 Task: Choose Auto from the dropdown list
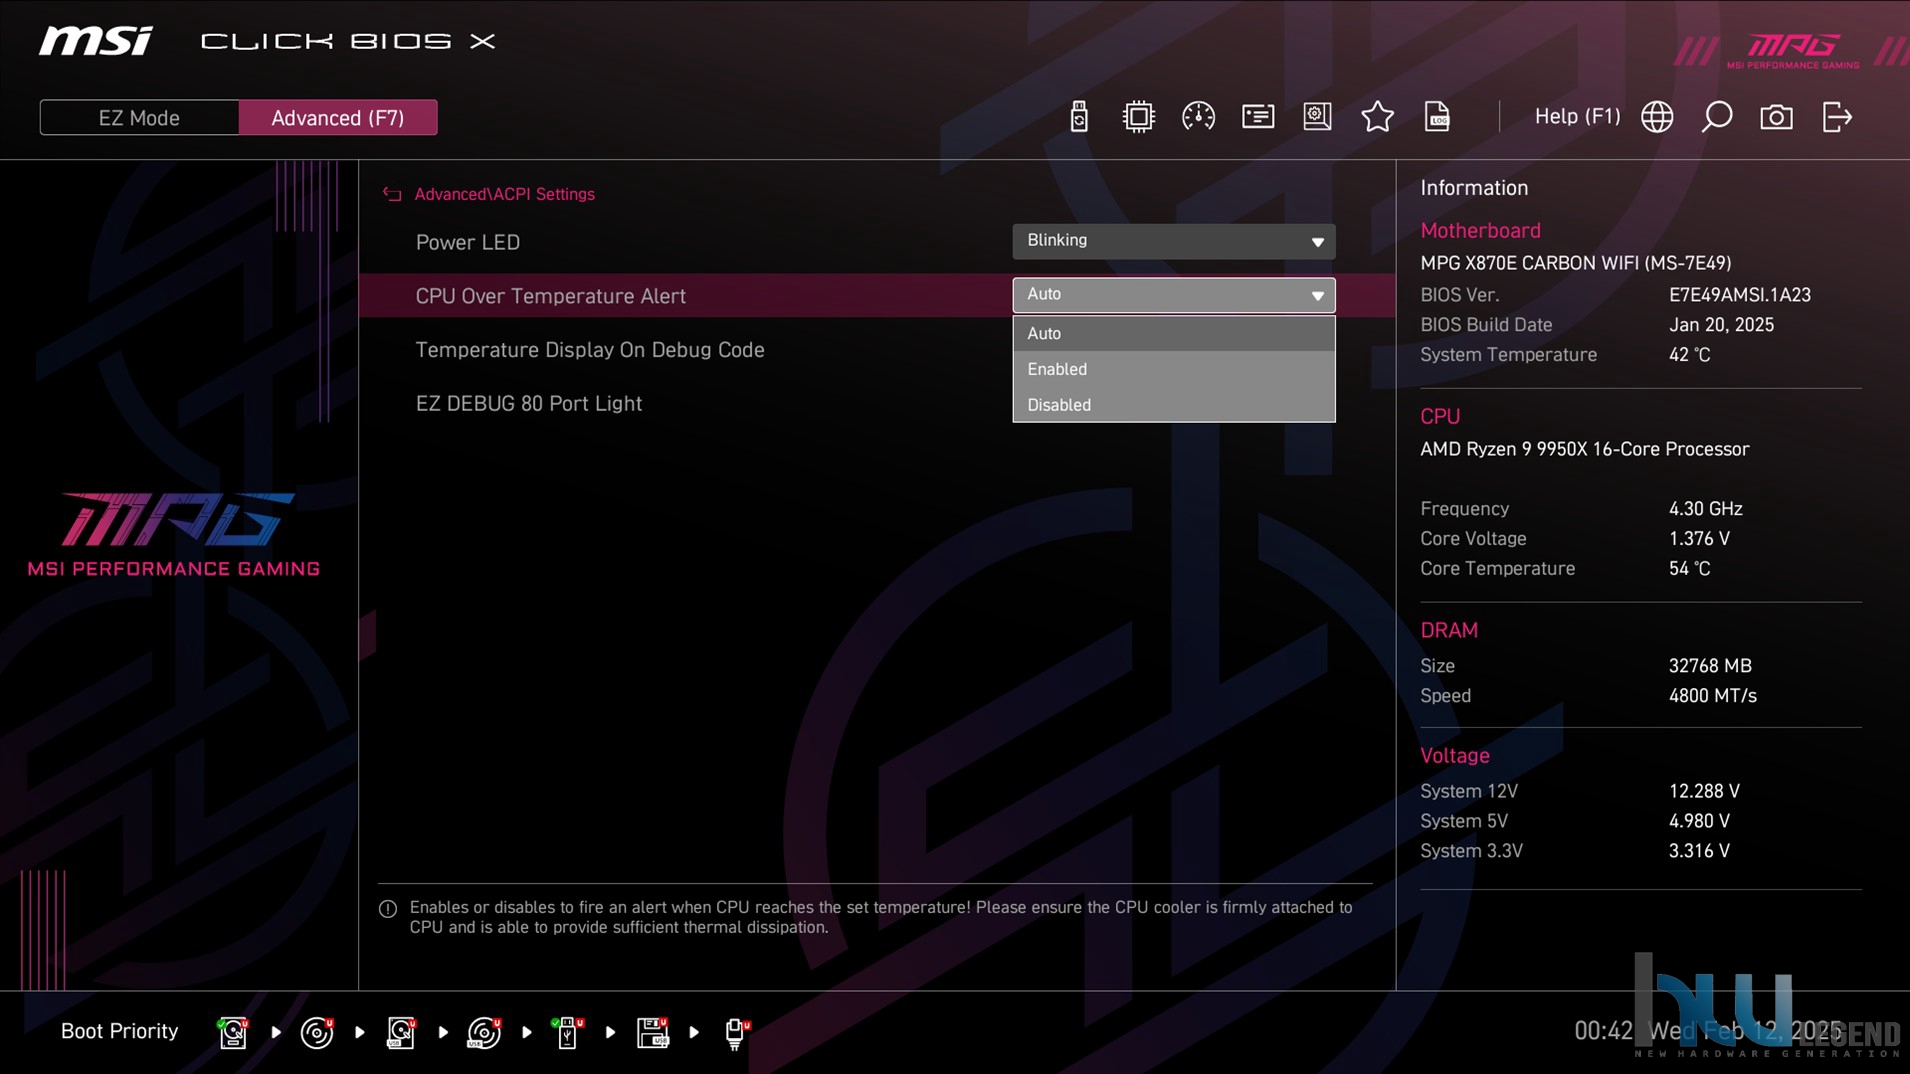tap(1174, 333)
